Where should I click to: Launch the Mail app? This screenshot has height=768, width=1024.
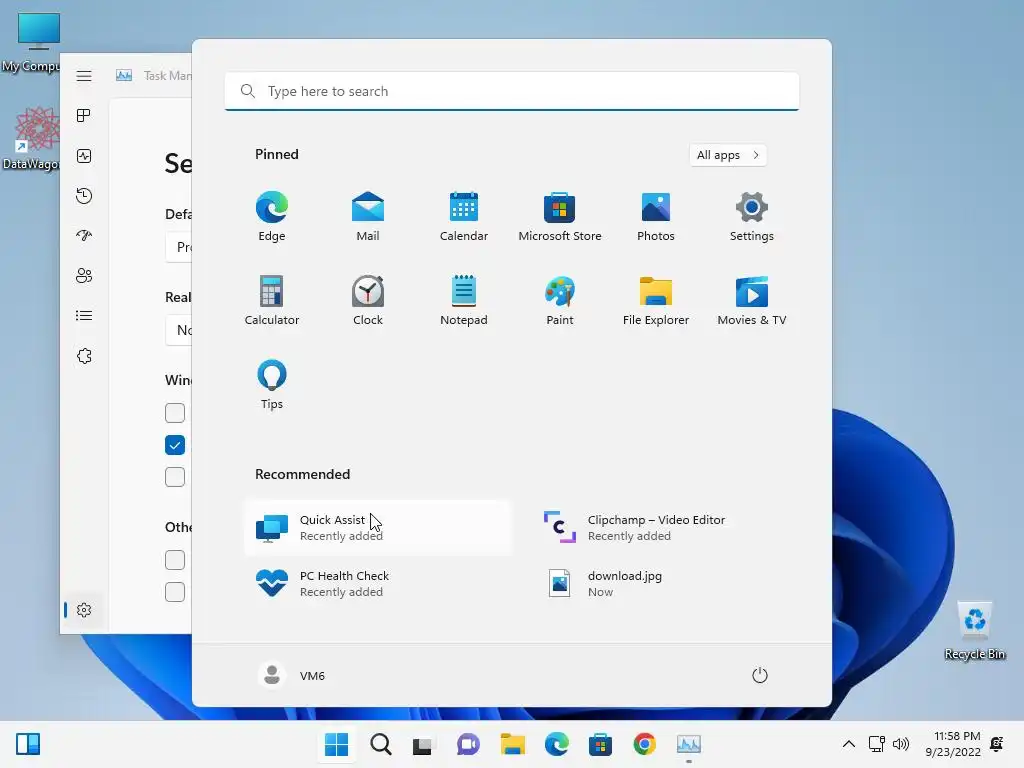click(x=368, y=217)
